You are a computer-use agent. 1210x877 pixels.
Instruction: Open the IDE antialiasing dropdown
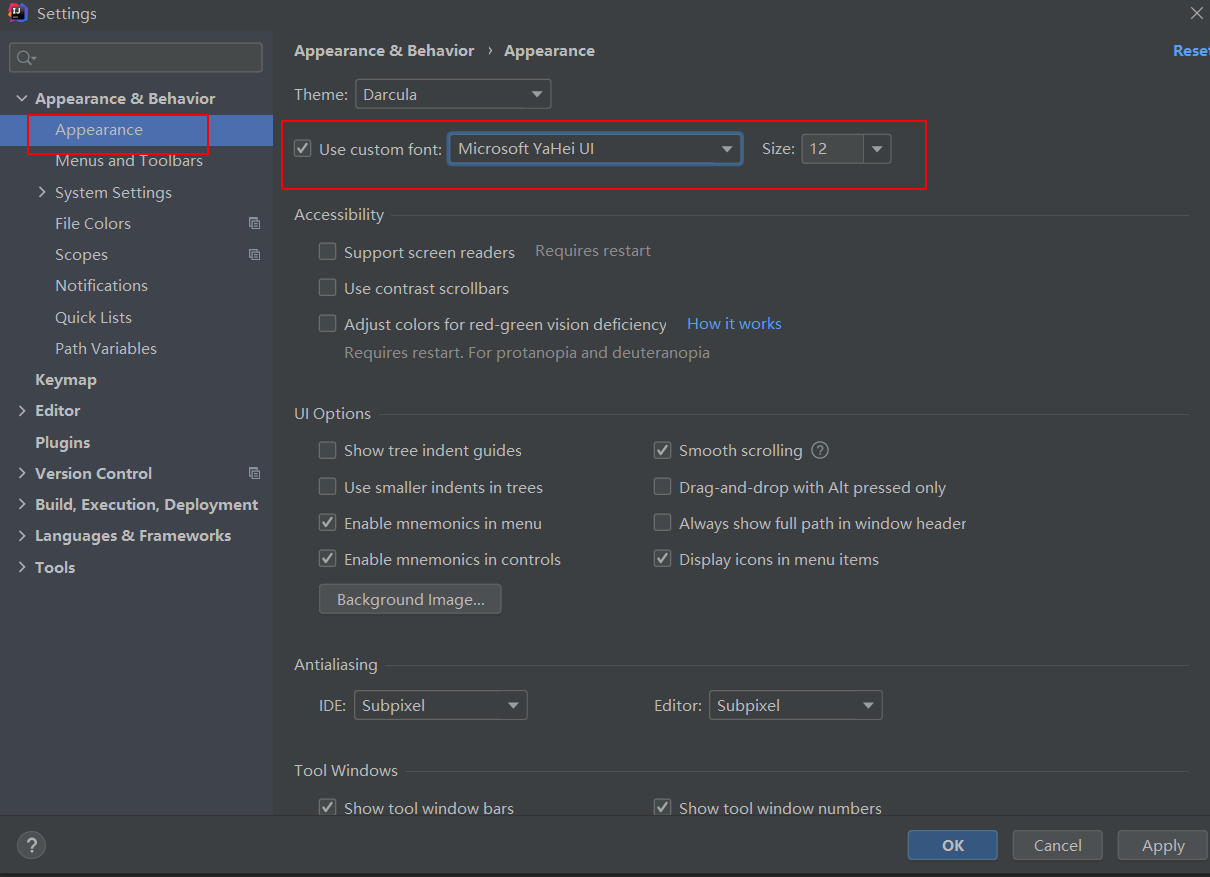point(440,705)
